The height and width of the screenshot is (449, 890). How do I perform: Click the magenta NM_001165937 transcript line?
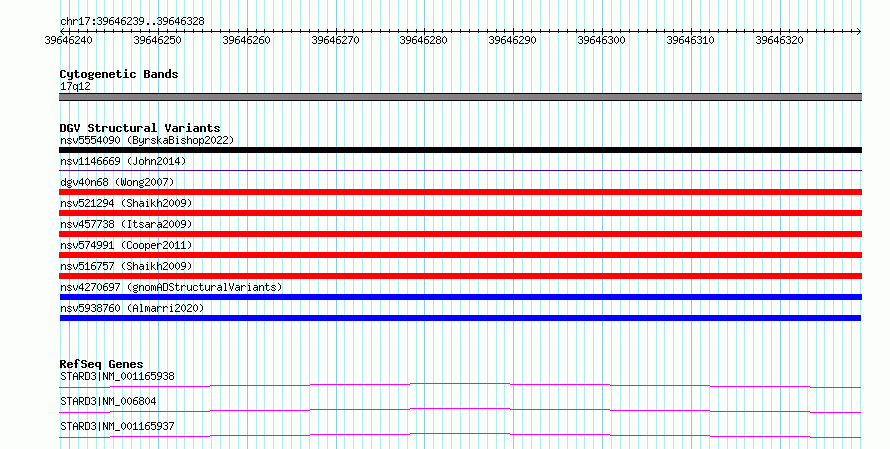click(460, 435)
